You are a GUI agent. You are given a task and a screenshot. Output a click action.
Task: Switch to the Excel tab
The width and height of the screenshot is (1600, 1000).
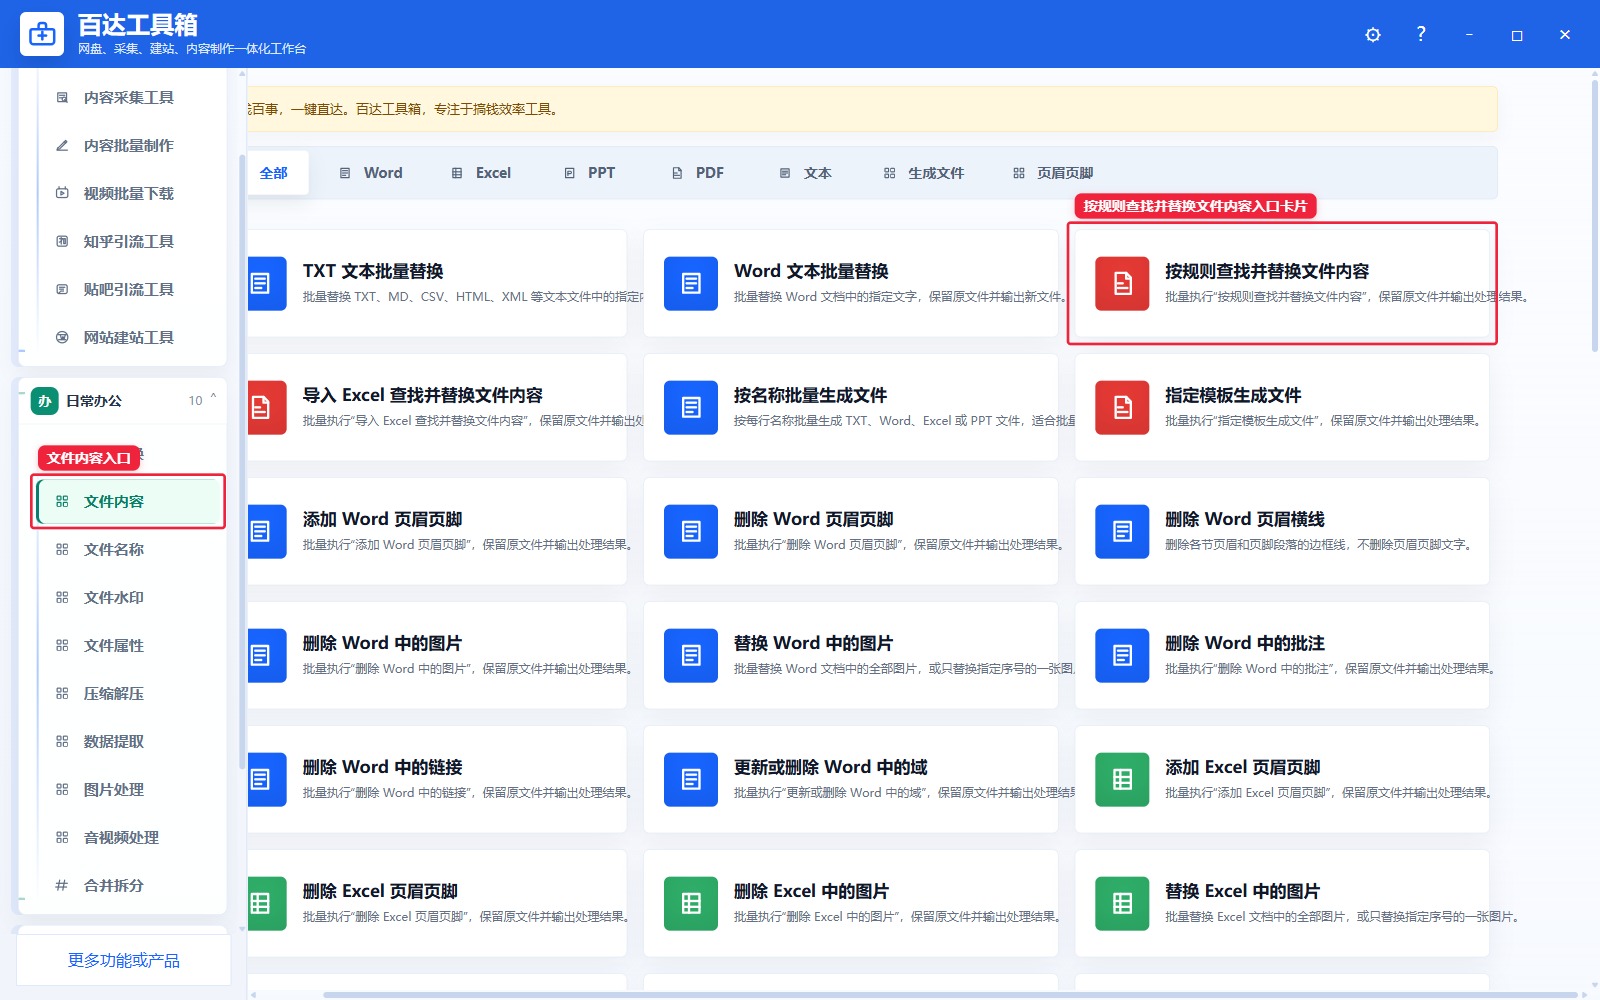coord(481,173)
